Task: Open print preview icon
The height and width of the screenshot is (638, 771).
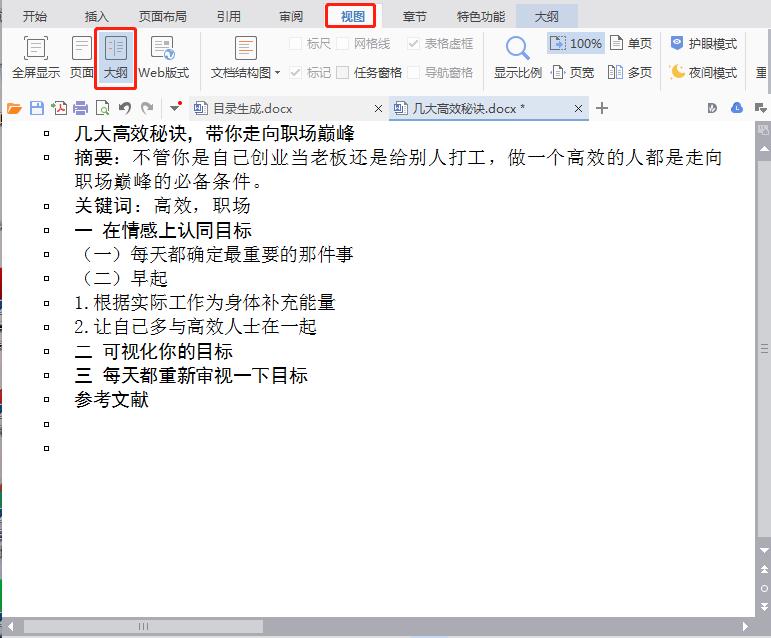Action: click(x=102, y=108)
